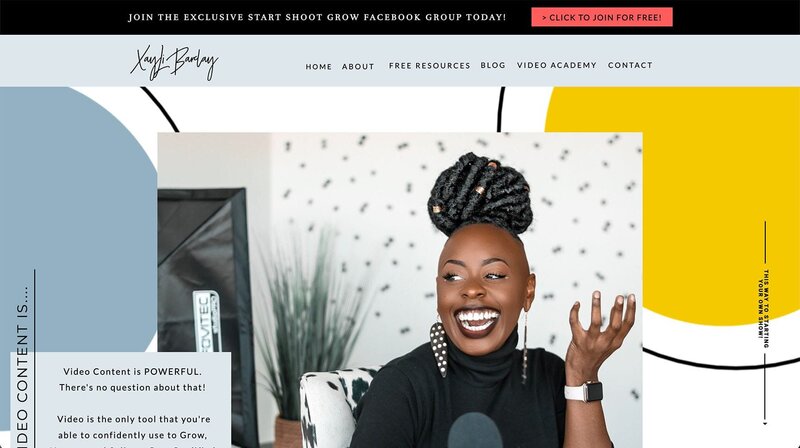This screenshot has width=800, height=448.
Task: Open the Free Resources menu item
Action: click(429, 66)
